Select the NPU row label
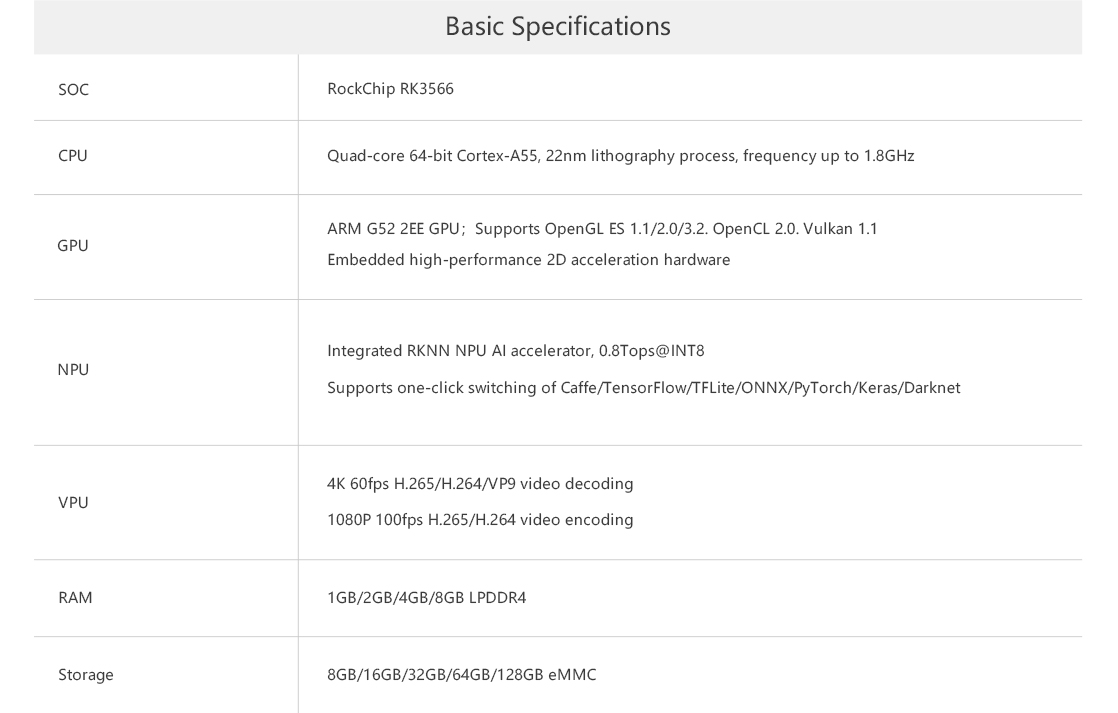 tap(73, 369)
